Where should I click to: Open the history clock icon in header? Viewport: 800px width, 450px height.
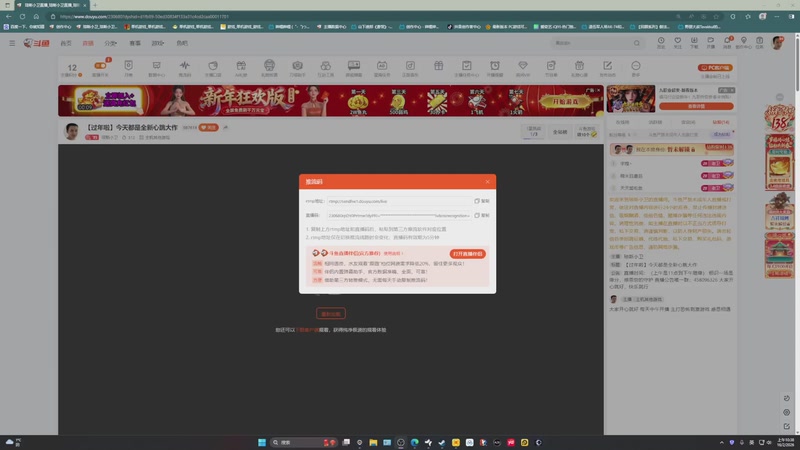coord(661,42)
